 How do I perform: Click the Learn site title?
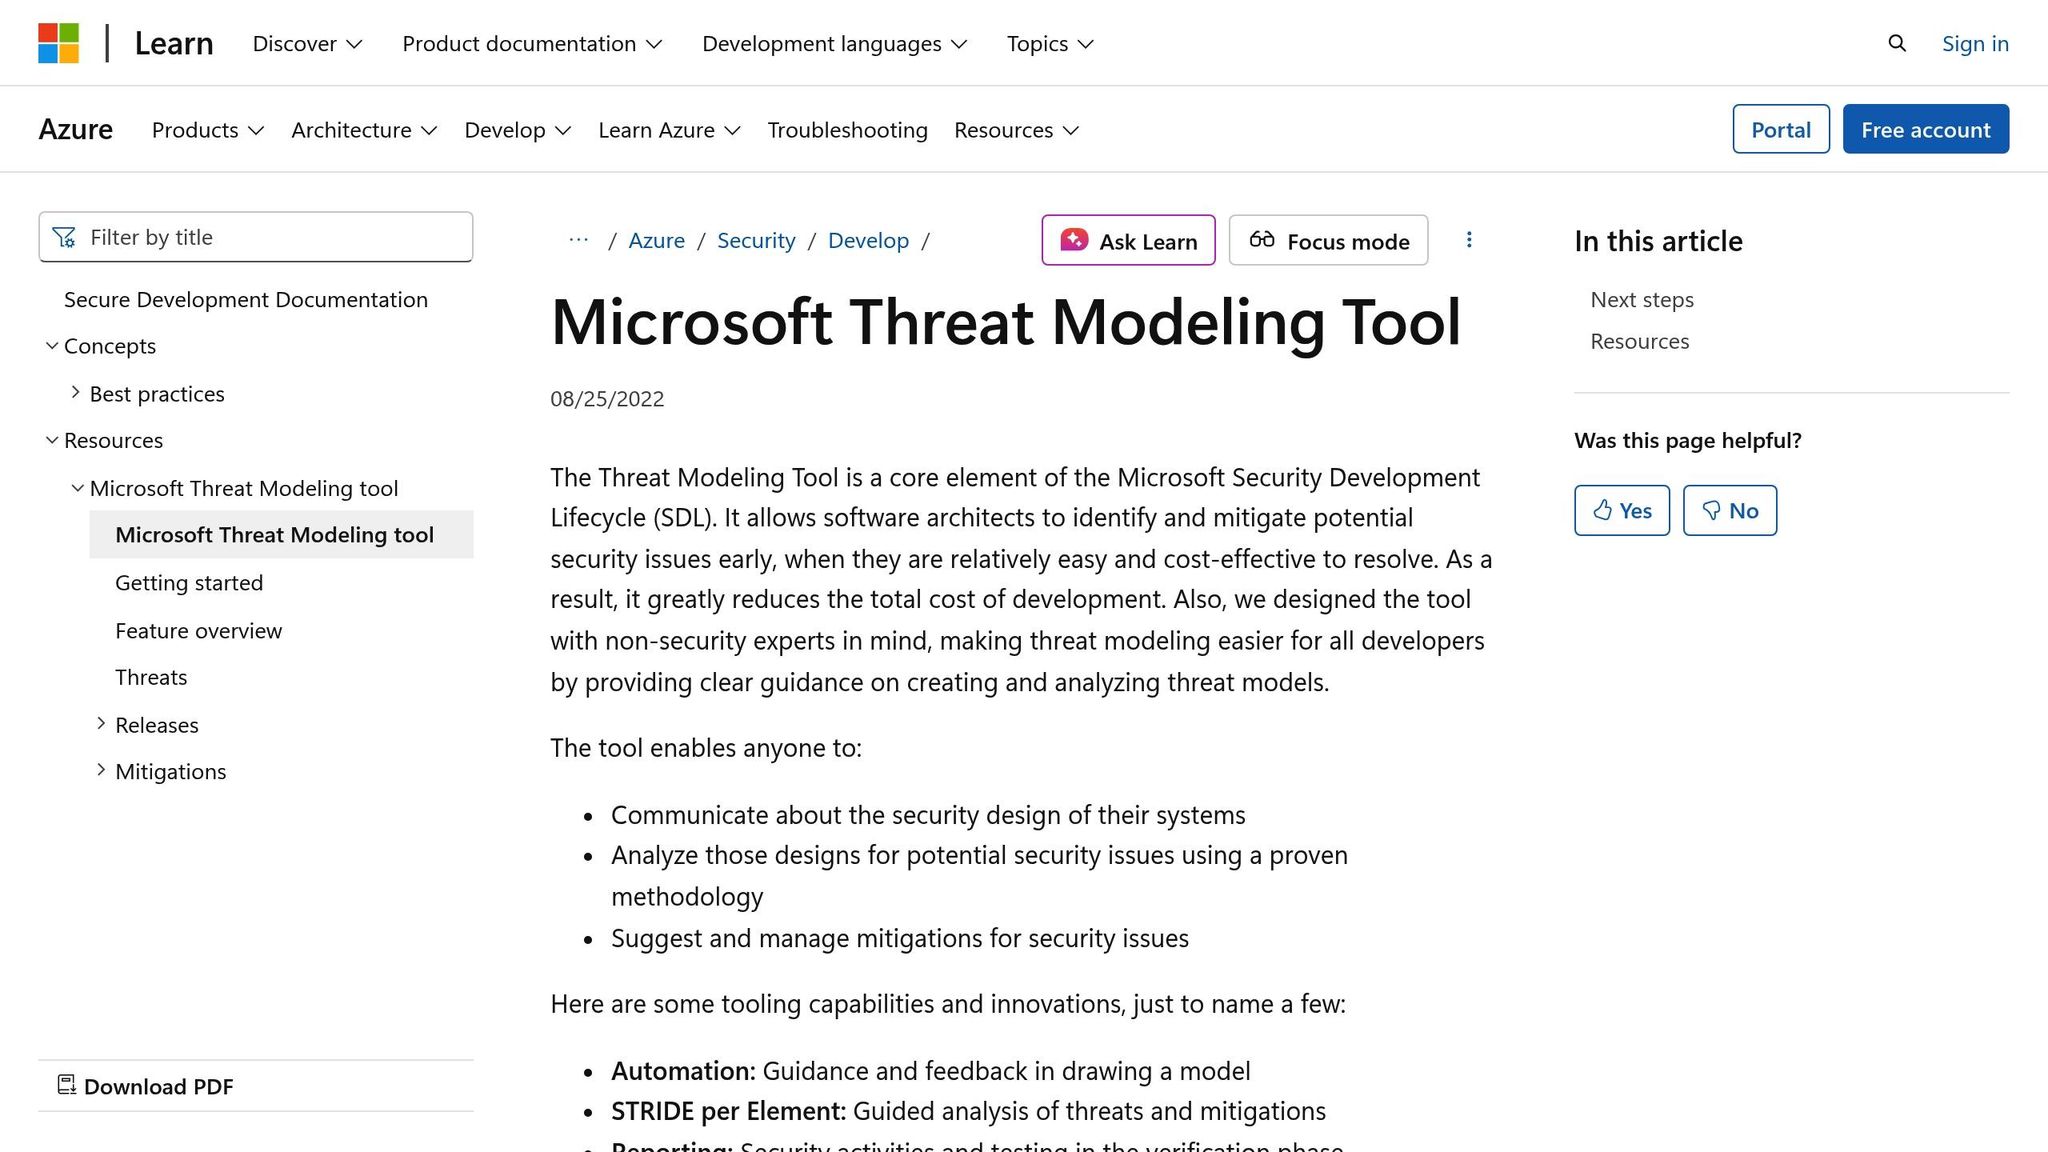[x=174, y=43]
